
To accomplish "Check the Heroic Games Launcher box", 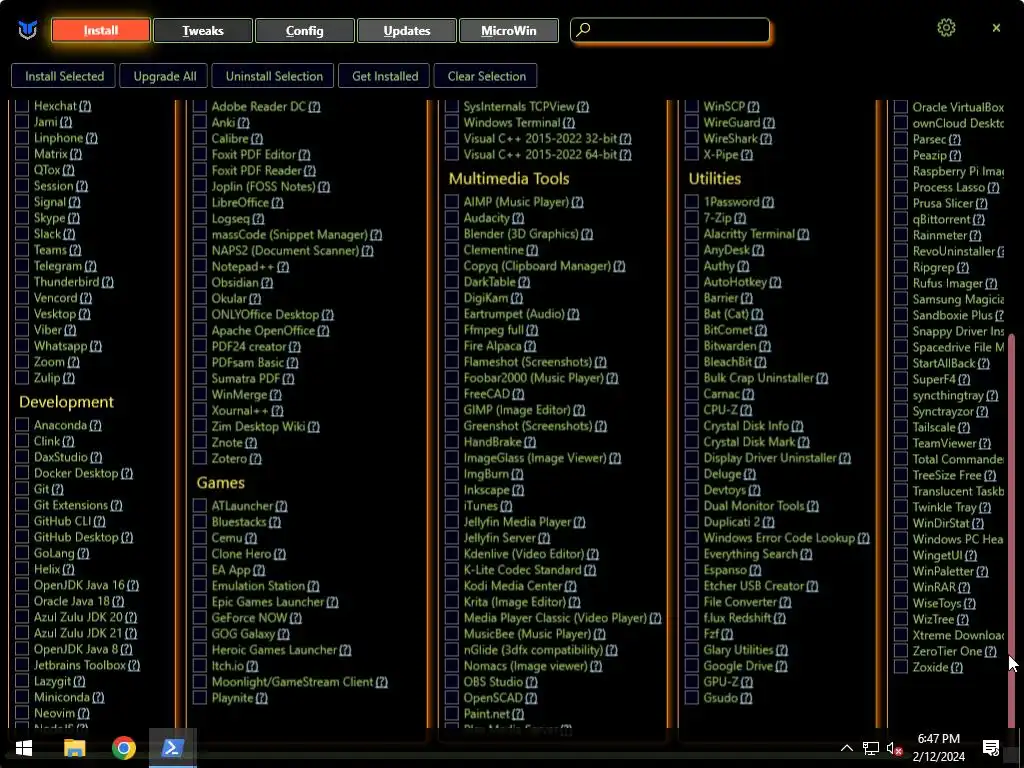I will pos(200,650).
